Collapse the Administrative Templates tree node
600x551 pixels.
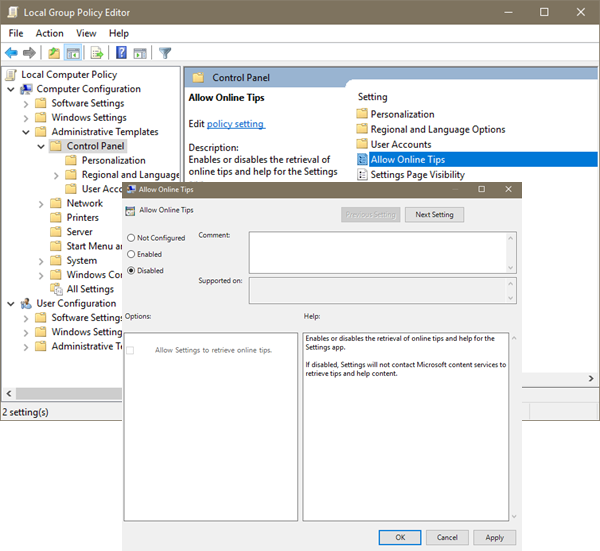(x=26, y=132)
